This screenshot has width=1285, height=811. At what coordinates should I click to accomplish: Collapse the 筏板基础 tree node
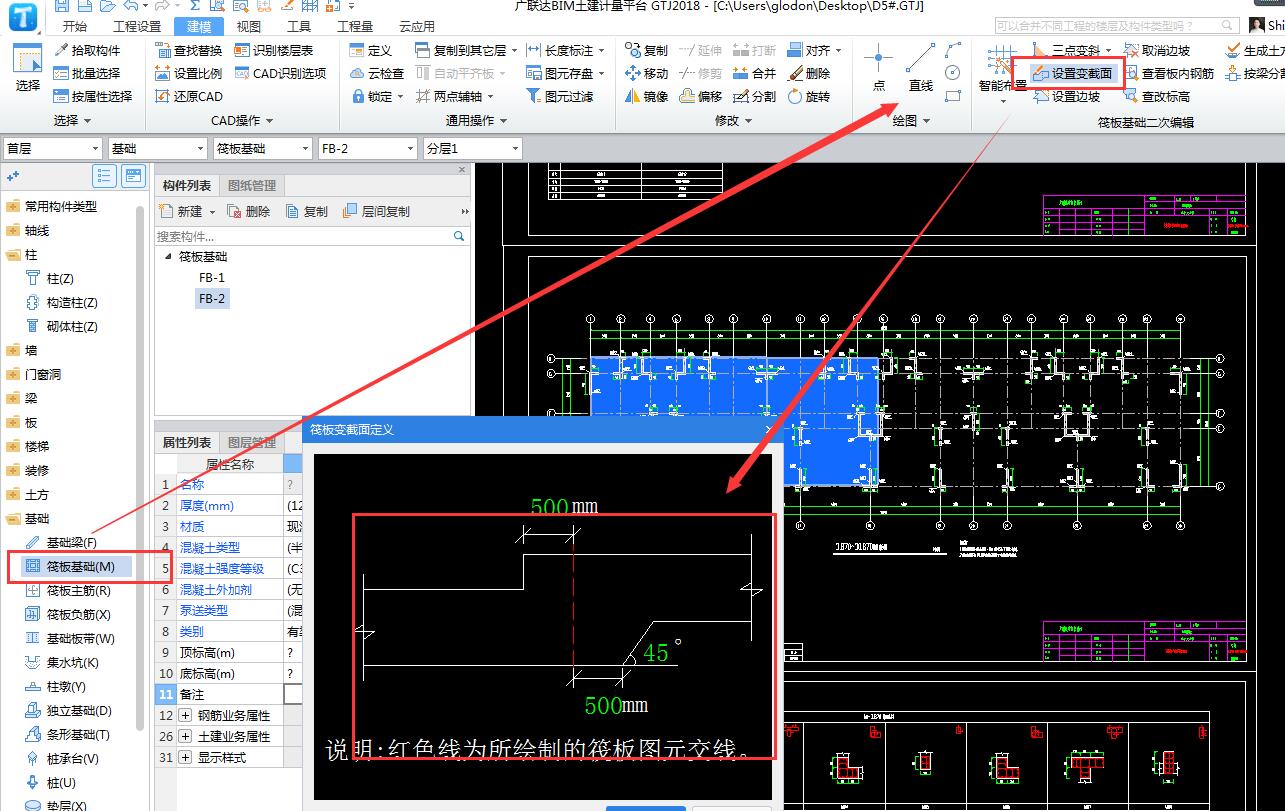coord(168,257)
